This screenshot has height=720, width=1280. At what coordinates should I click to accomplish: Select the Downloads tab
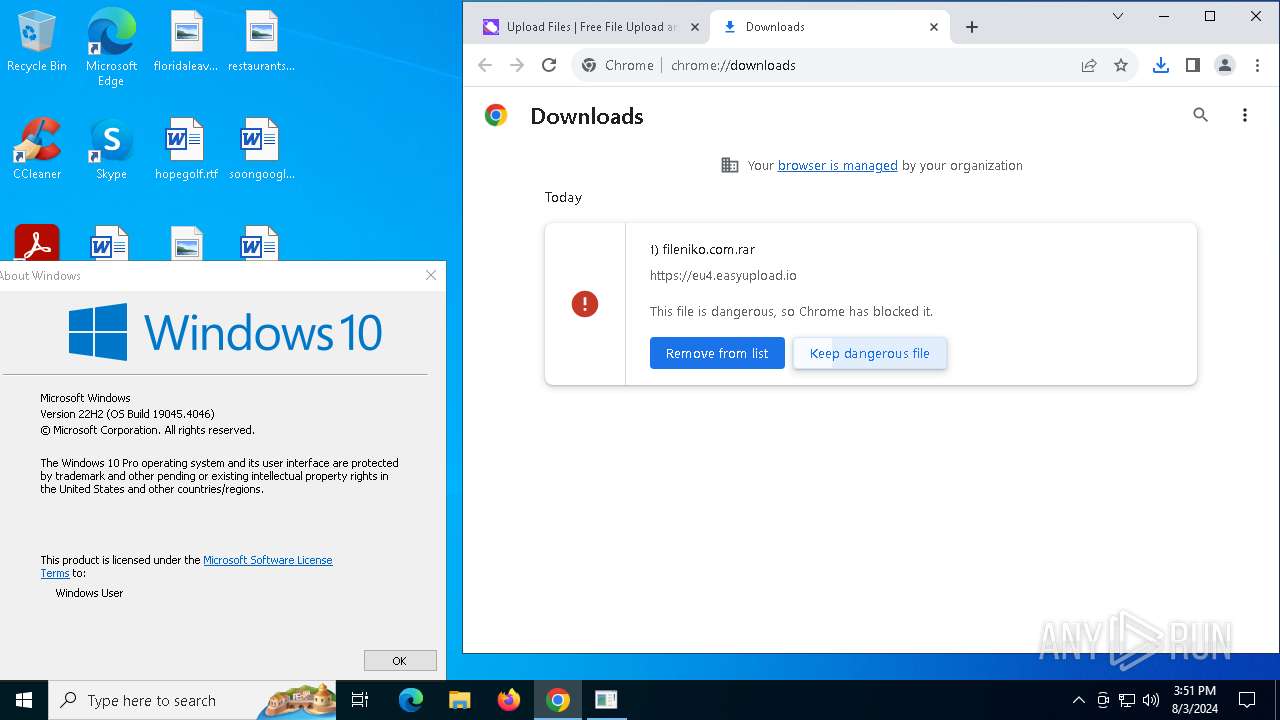coord(828,27)
